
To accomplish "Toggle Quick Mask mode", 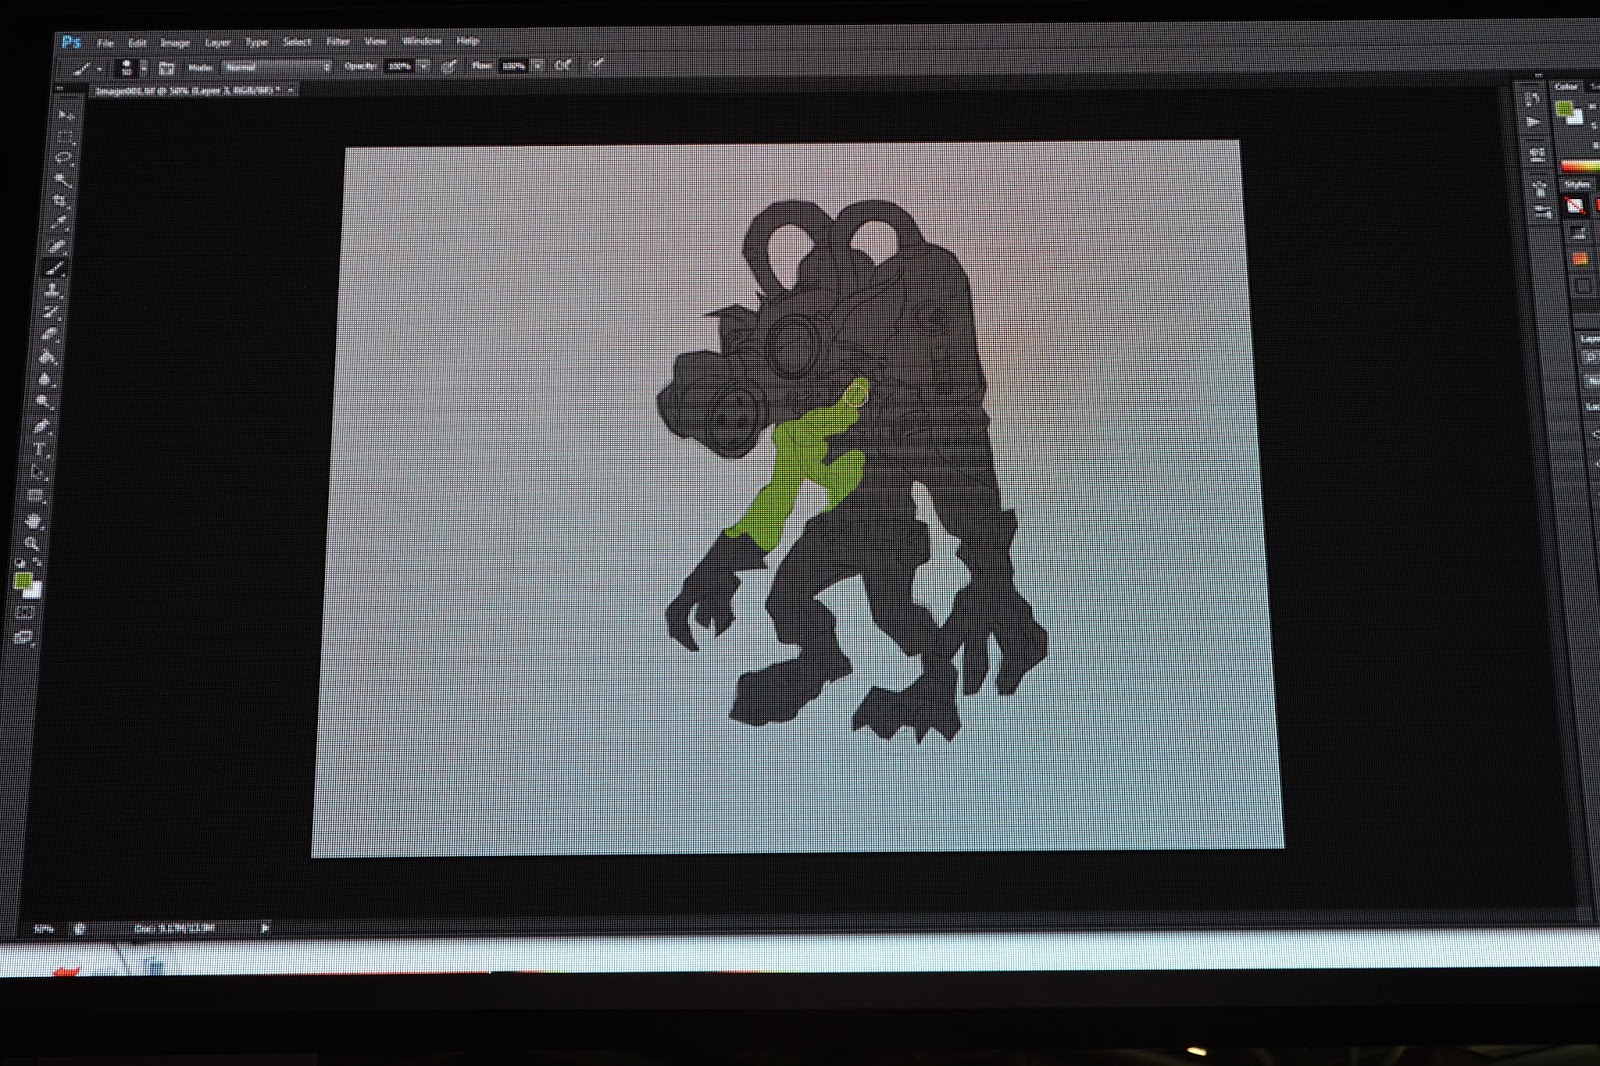I will pyautogui.click(x=25, y=612).
